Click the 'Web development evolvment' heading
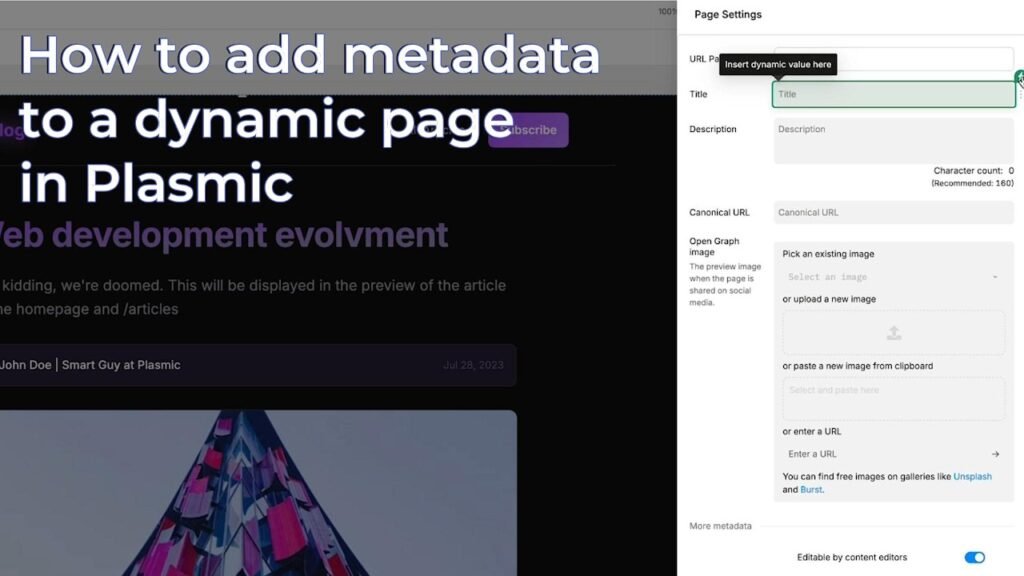Screen dimensions: 1024x576 coord(223,235)
